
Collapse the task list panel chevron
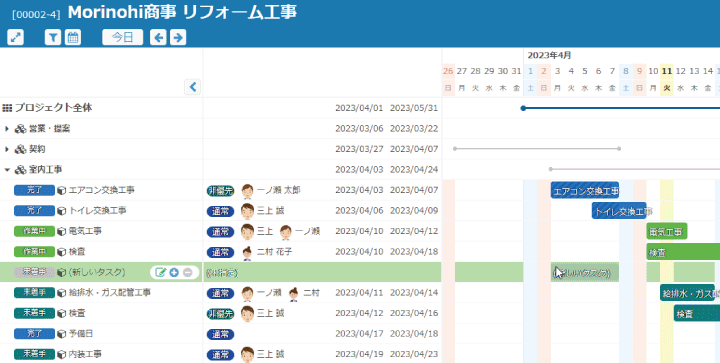pos(192,87)
